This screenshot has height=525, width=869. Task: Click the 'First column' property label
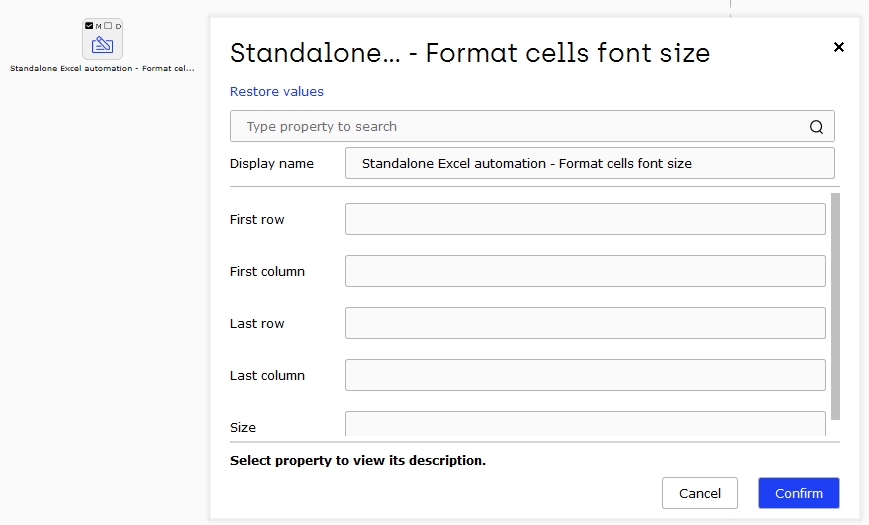point(267,272)
